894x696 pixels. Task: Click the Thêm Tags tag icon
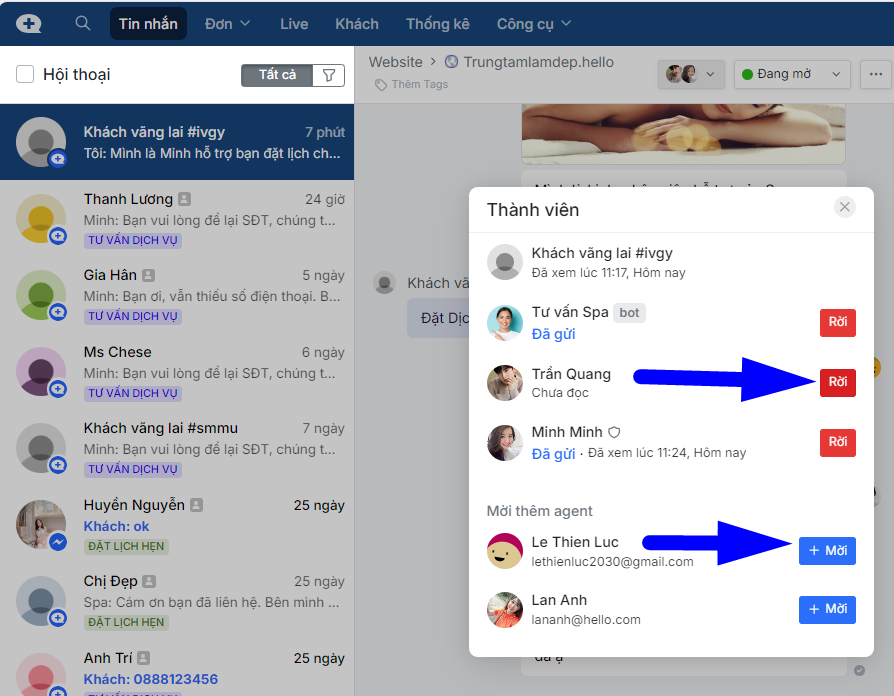click(x=381, y=85)
